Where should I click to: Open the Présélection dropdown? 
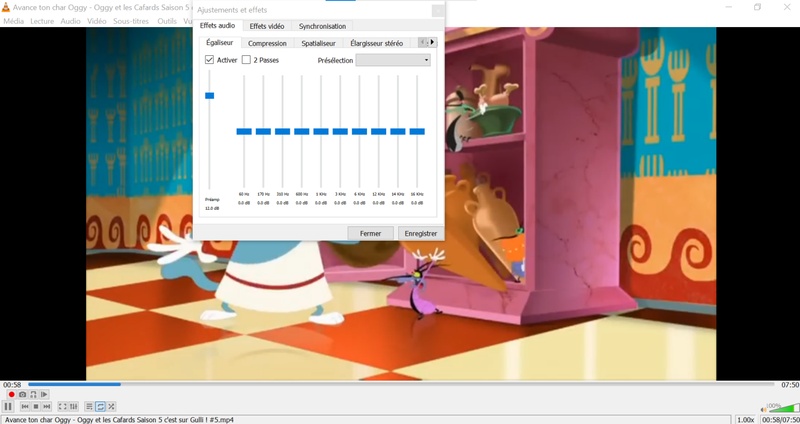[393, 60]
